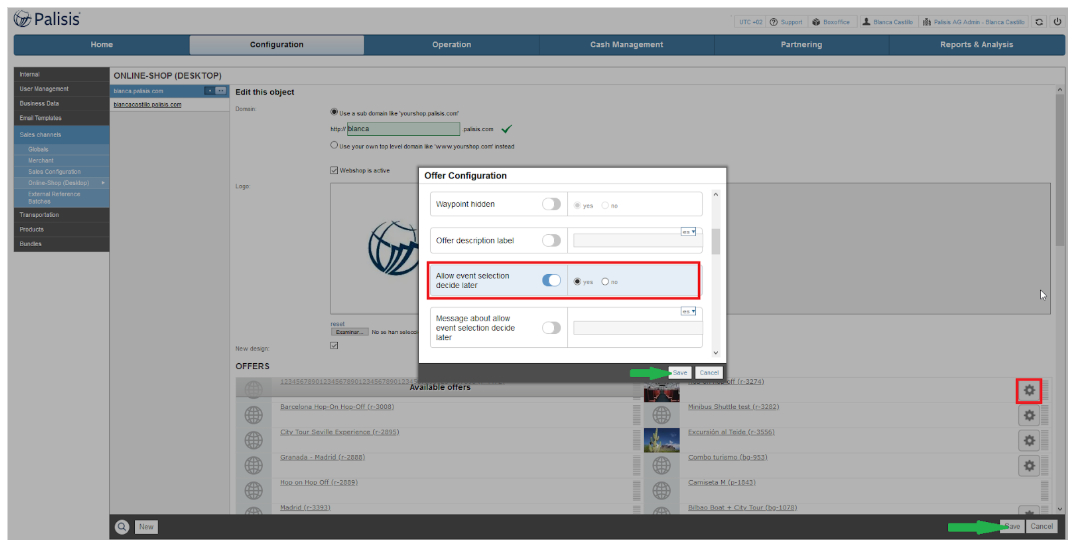Click Cancel in the bottom bar
This screenshot has width=1073, height=547.
coord(1042,526)
